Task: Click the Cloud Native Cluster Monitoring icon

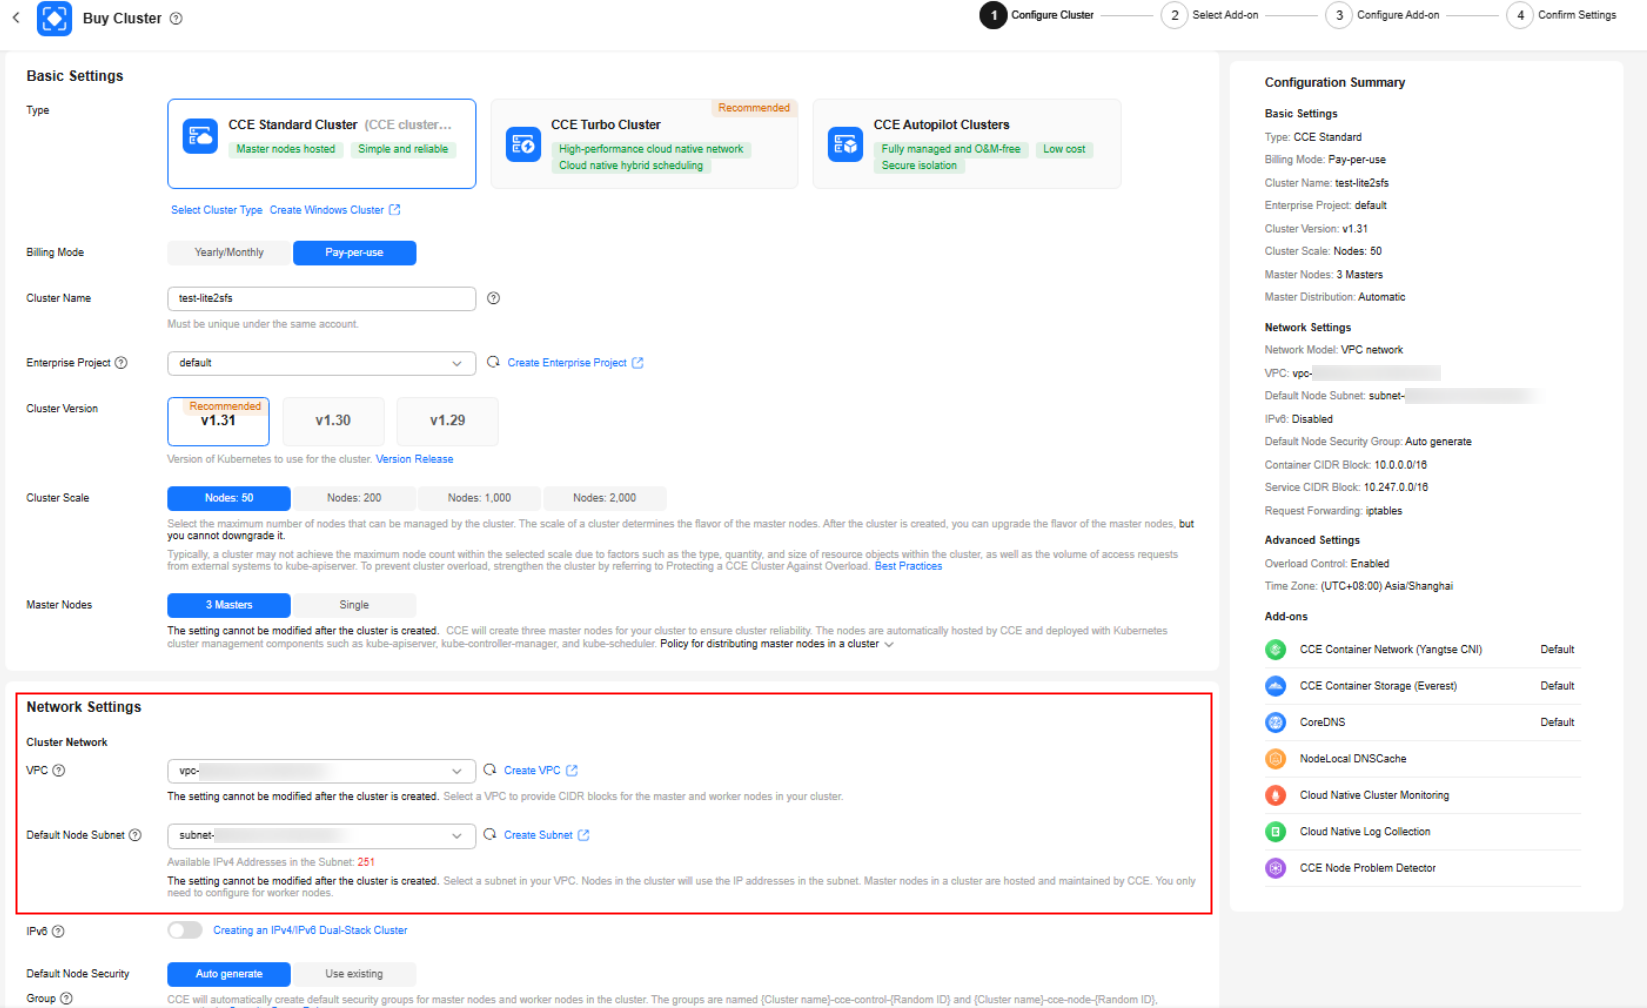Action: (x=1276, y=795)
